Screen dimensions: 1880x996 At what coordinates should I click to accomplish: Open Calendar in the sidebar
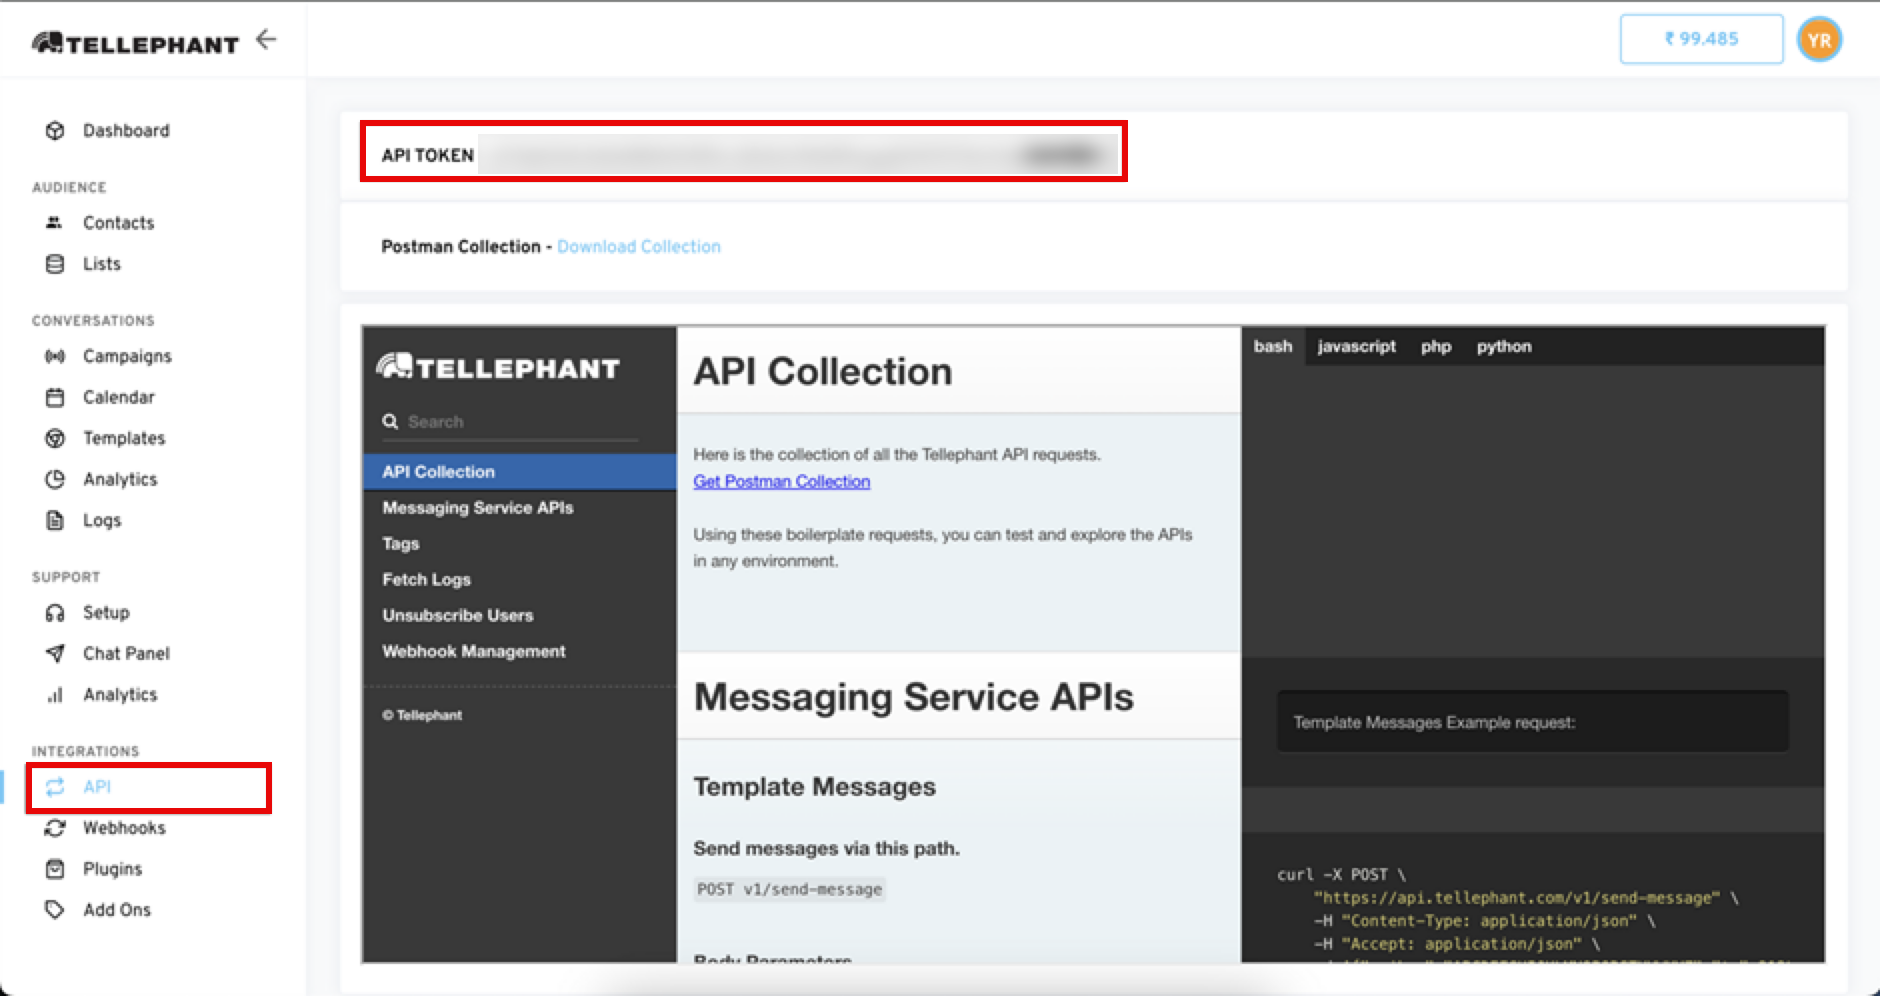[119, 397]
